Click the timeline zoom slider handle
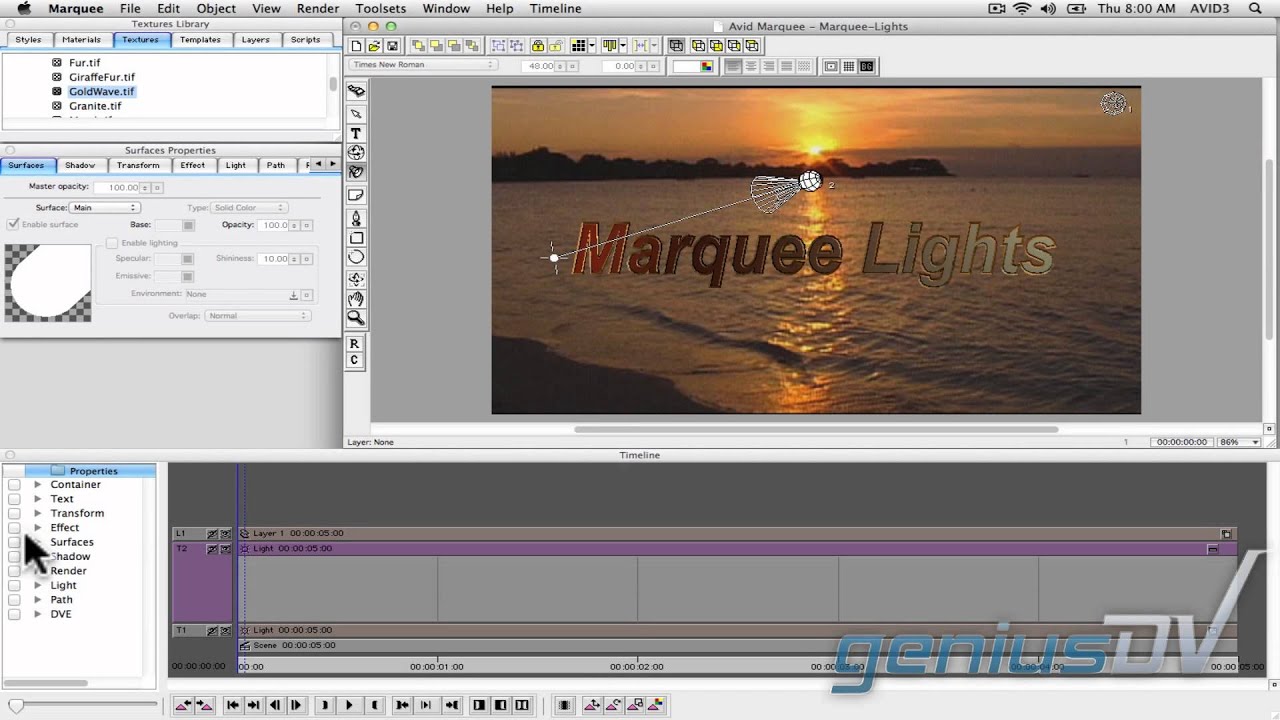The image size is (1280, 720). tap(16, 706)
